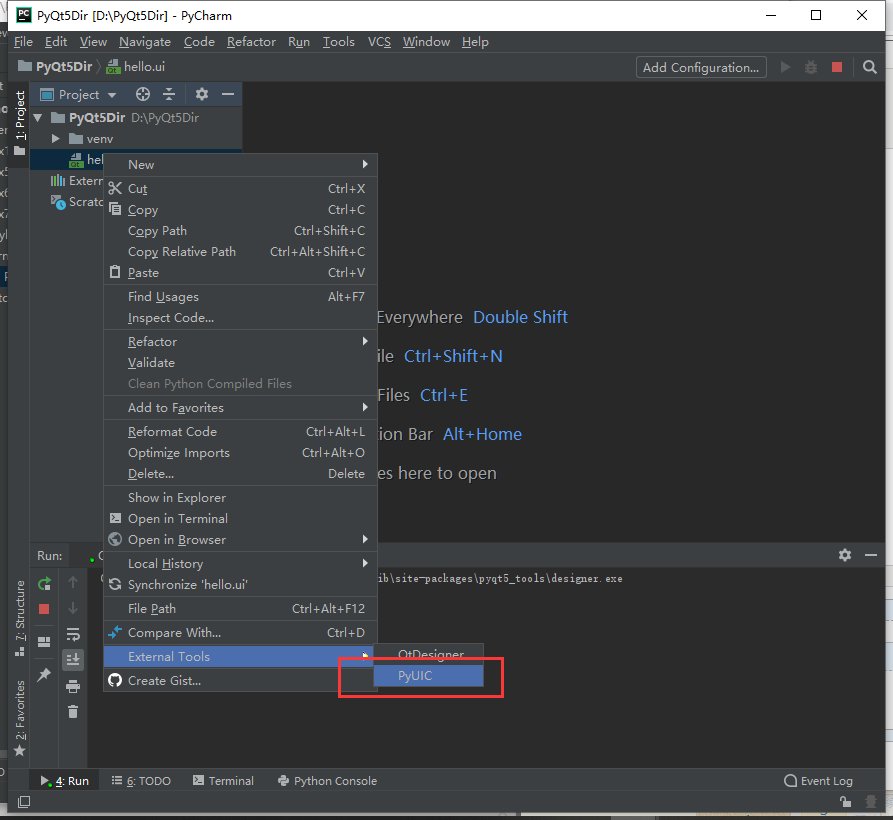This screenshot has width=893, height=820.
Task: Click the Down stack trace arrow
Action: [x=73, y=608]
